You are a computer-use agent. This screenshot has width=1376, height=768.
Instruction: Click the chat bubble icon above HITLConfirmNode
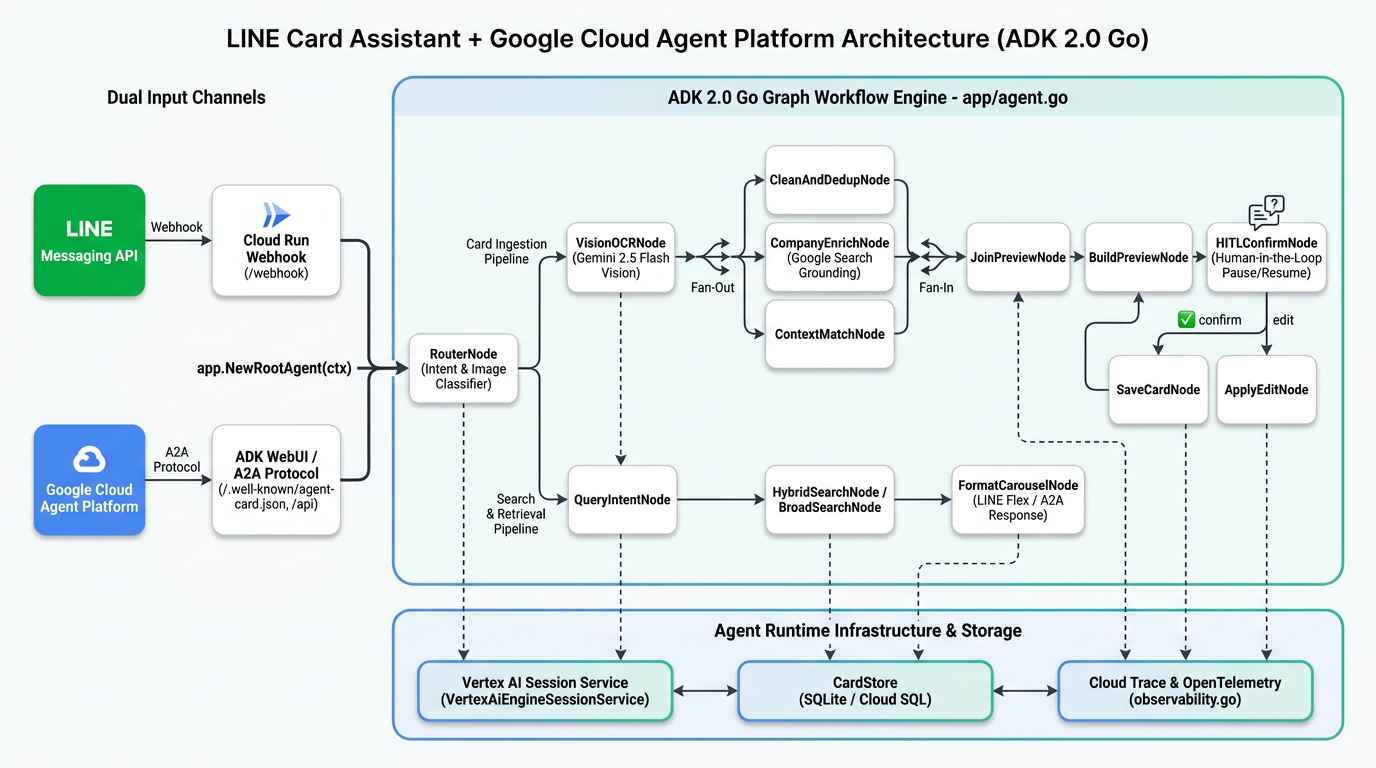[1266, 213]
